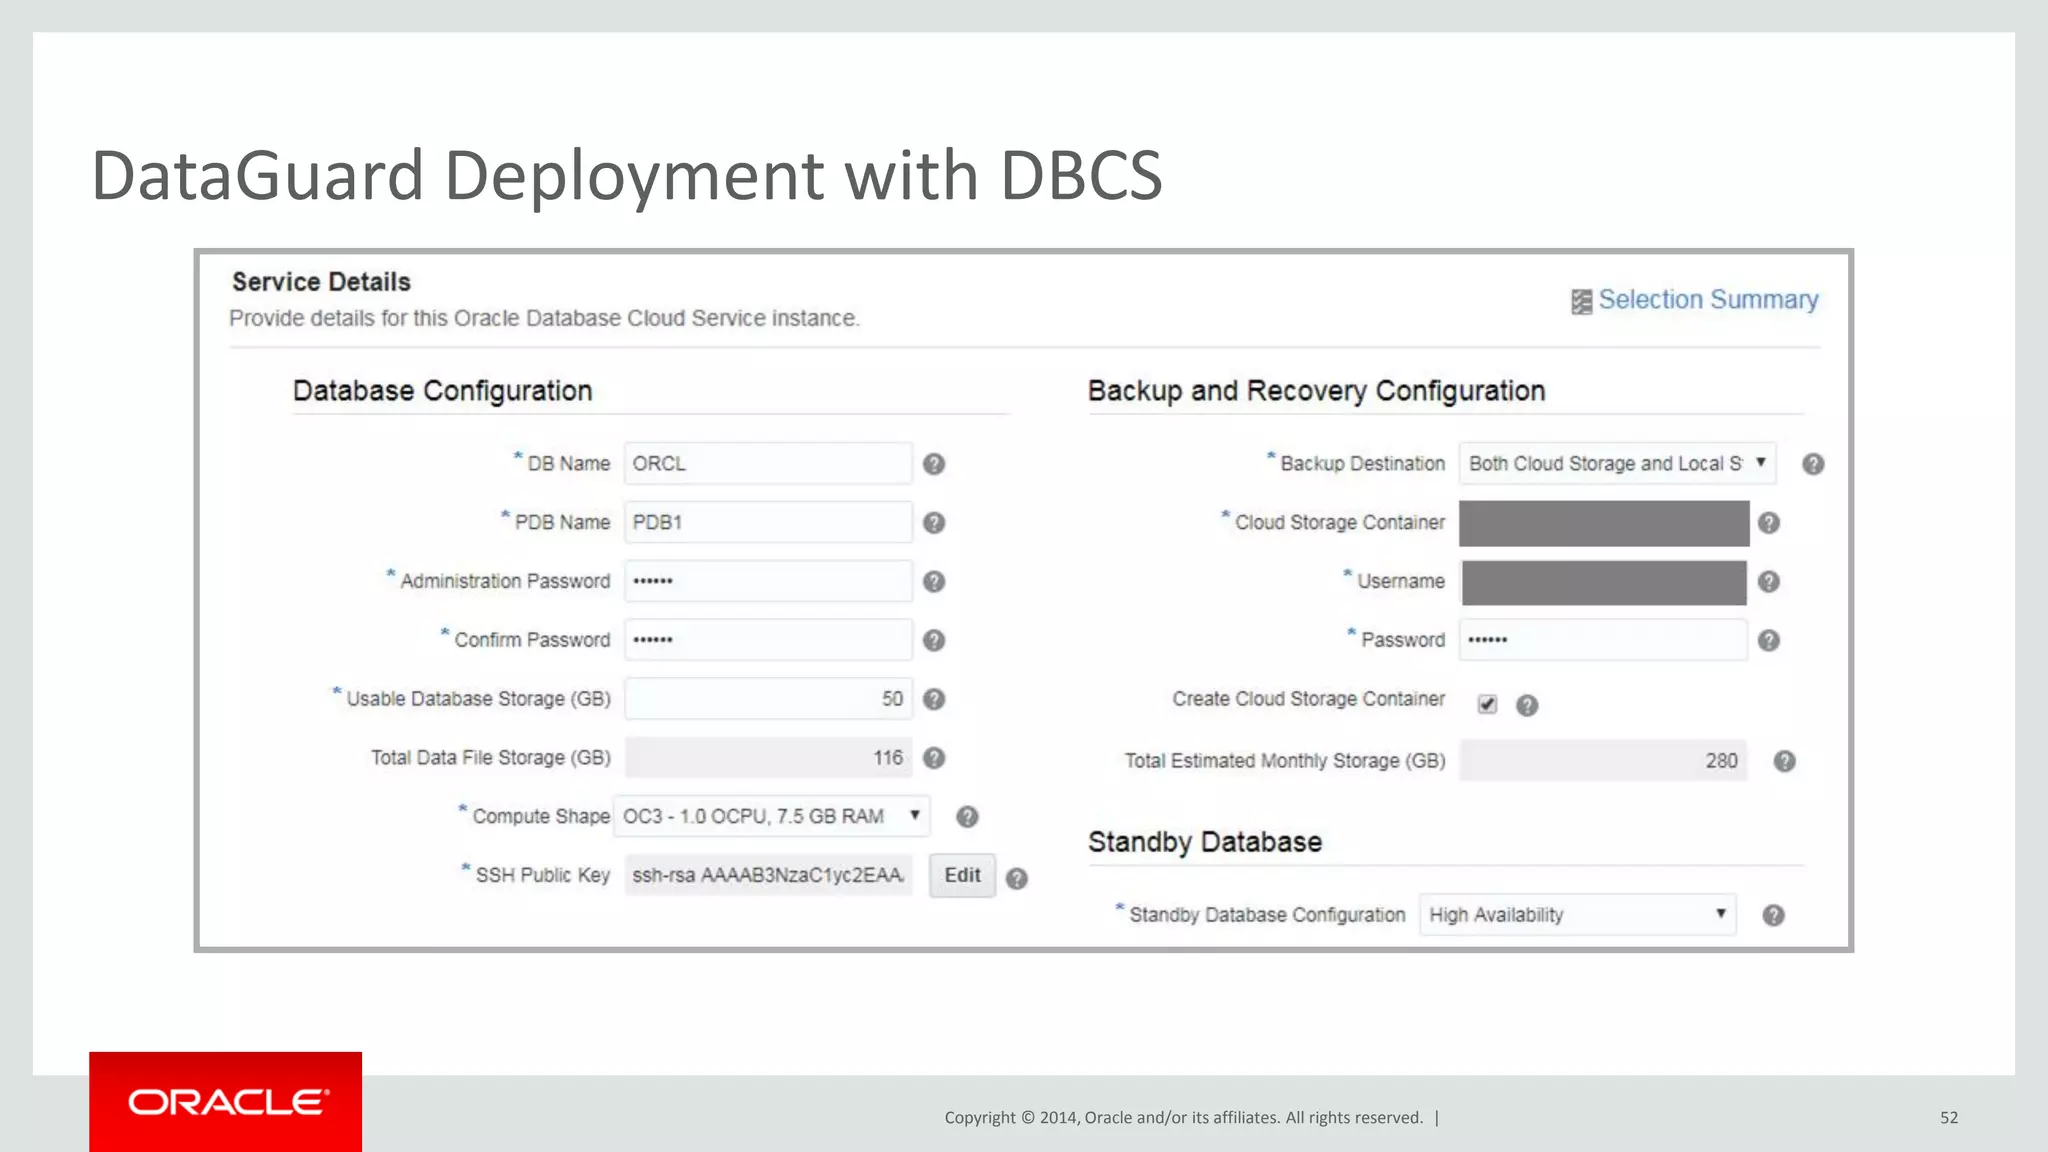Viewport: 2048px width, 1152px height.
Task: Click the SSH Public Key text field
Action: [768, 875]
